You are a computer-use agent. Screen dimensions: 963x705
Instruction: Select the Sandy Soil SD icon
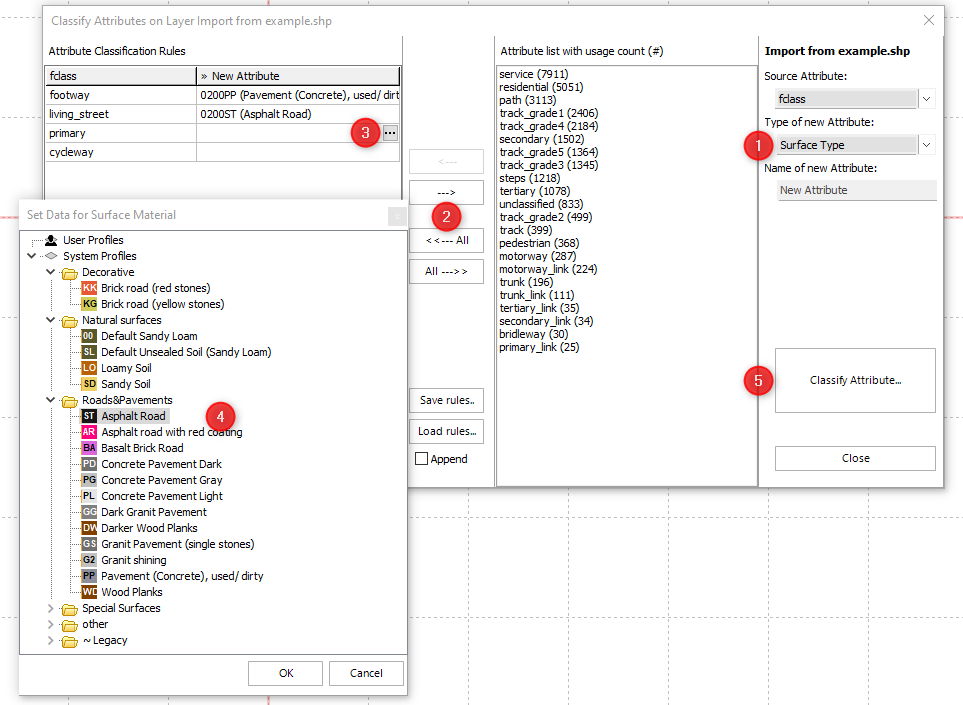point(89,384)
